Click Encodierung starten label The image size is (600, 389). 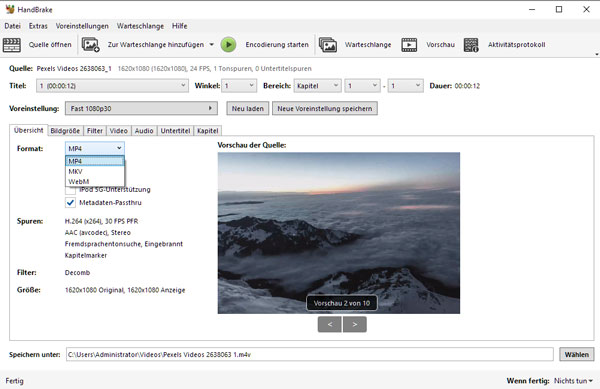pyautogui.click(x=277, y=45)
